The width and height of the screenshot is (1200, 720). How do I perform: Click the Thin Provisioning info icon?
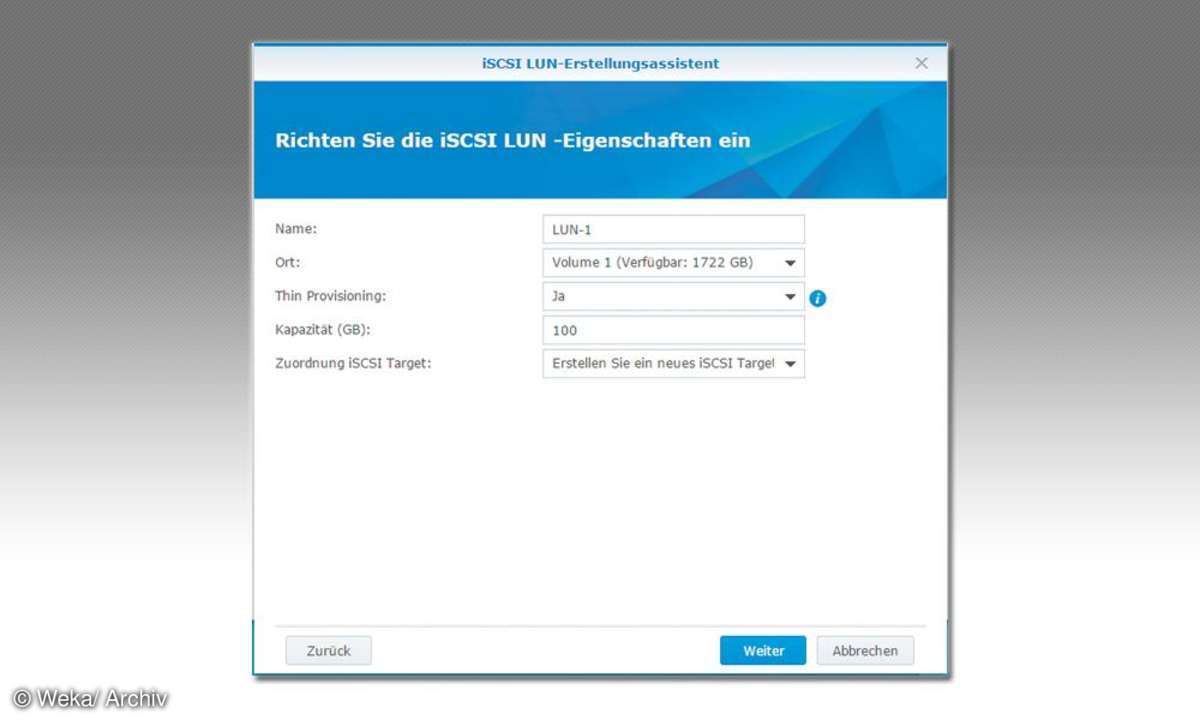tap(817, 298)
